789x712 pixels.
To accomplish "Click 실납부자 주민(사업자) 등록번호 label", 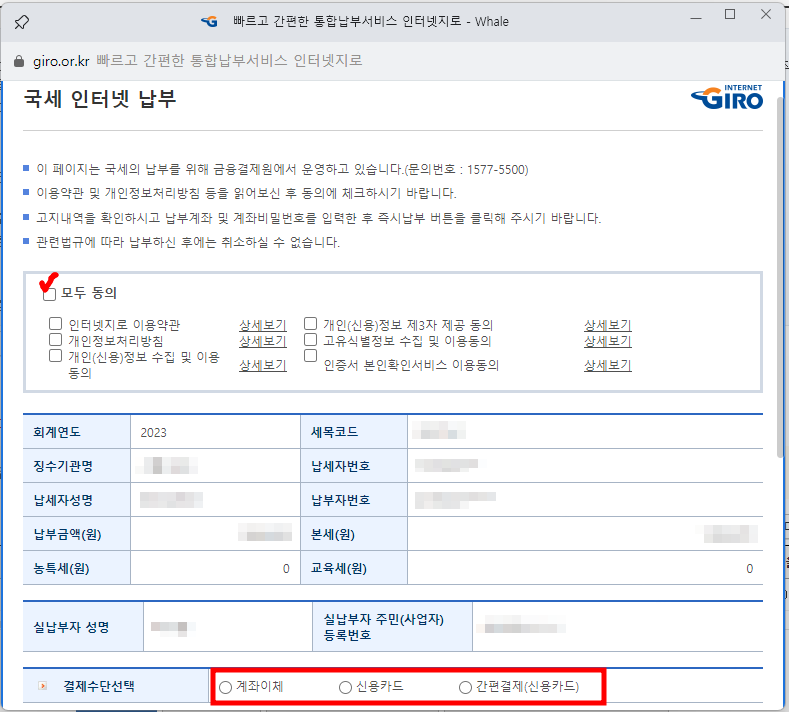I will coord(383,627).
